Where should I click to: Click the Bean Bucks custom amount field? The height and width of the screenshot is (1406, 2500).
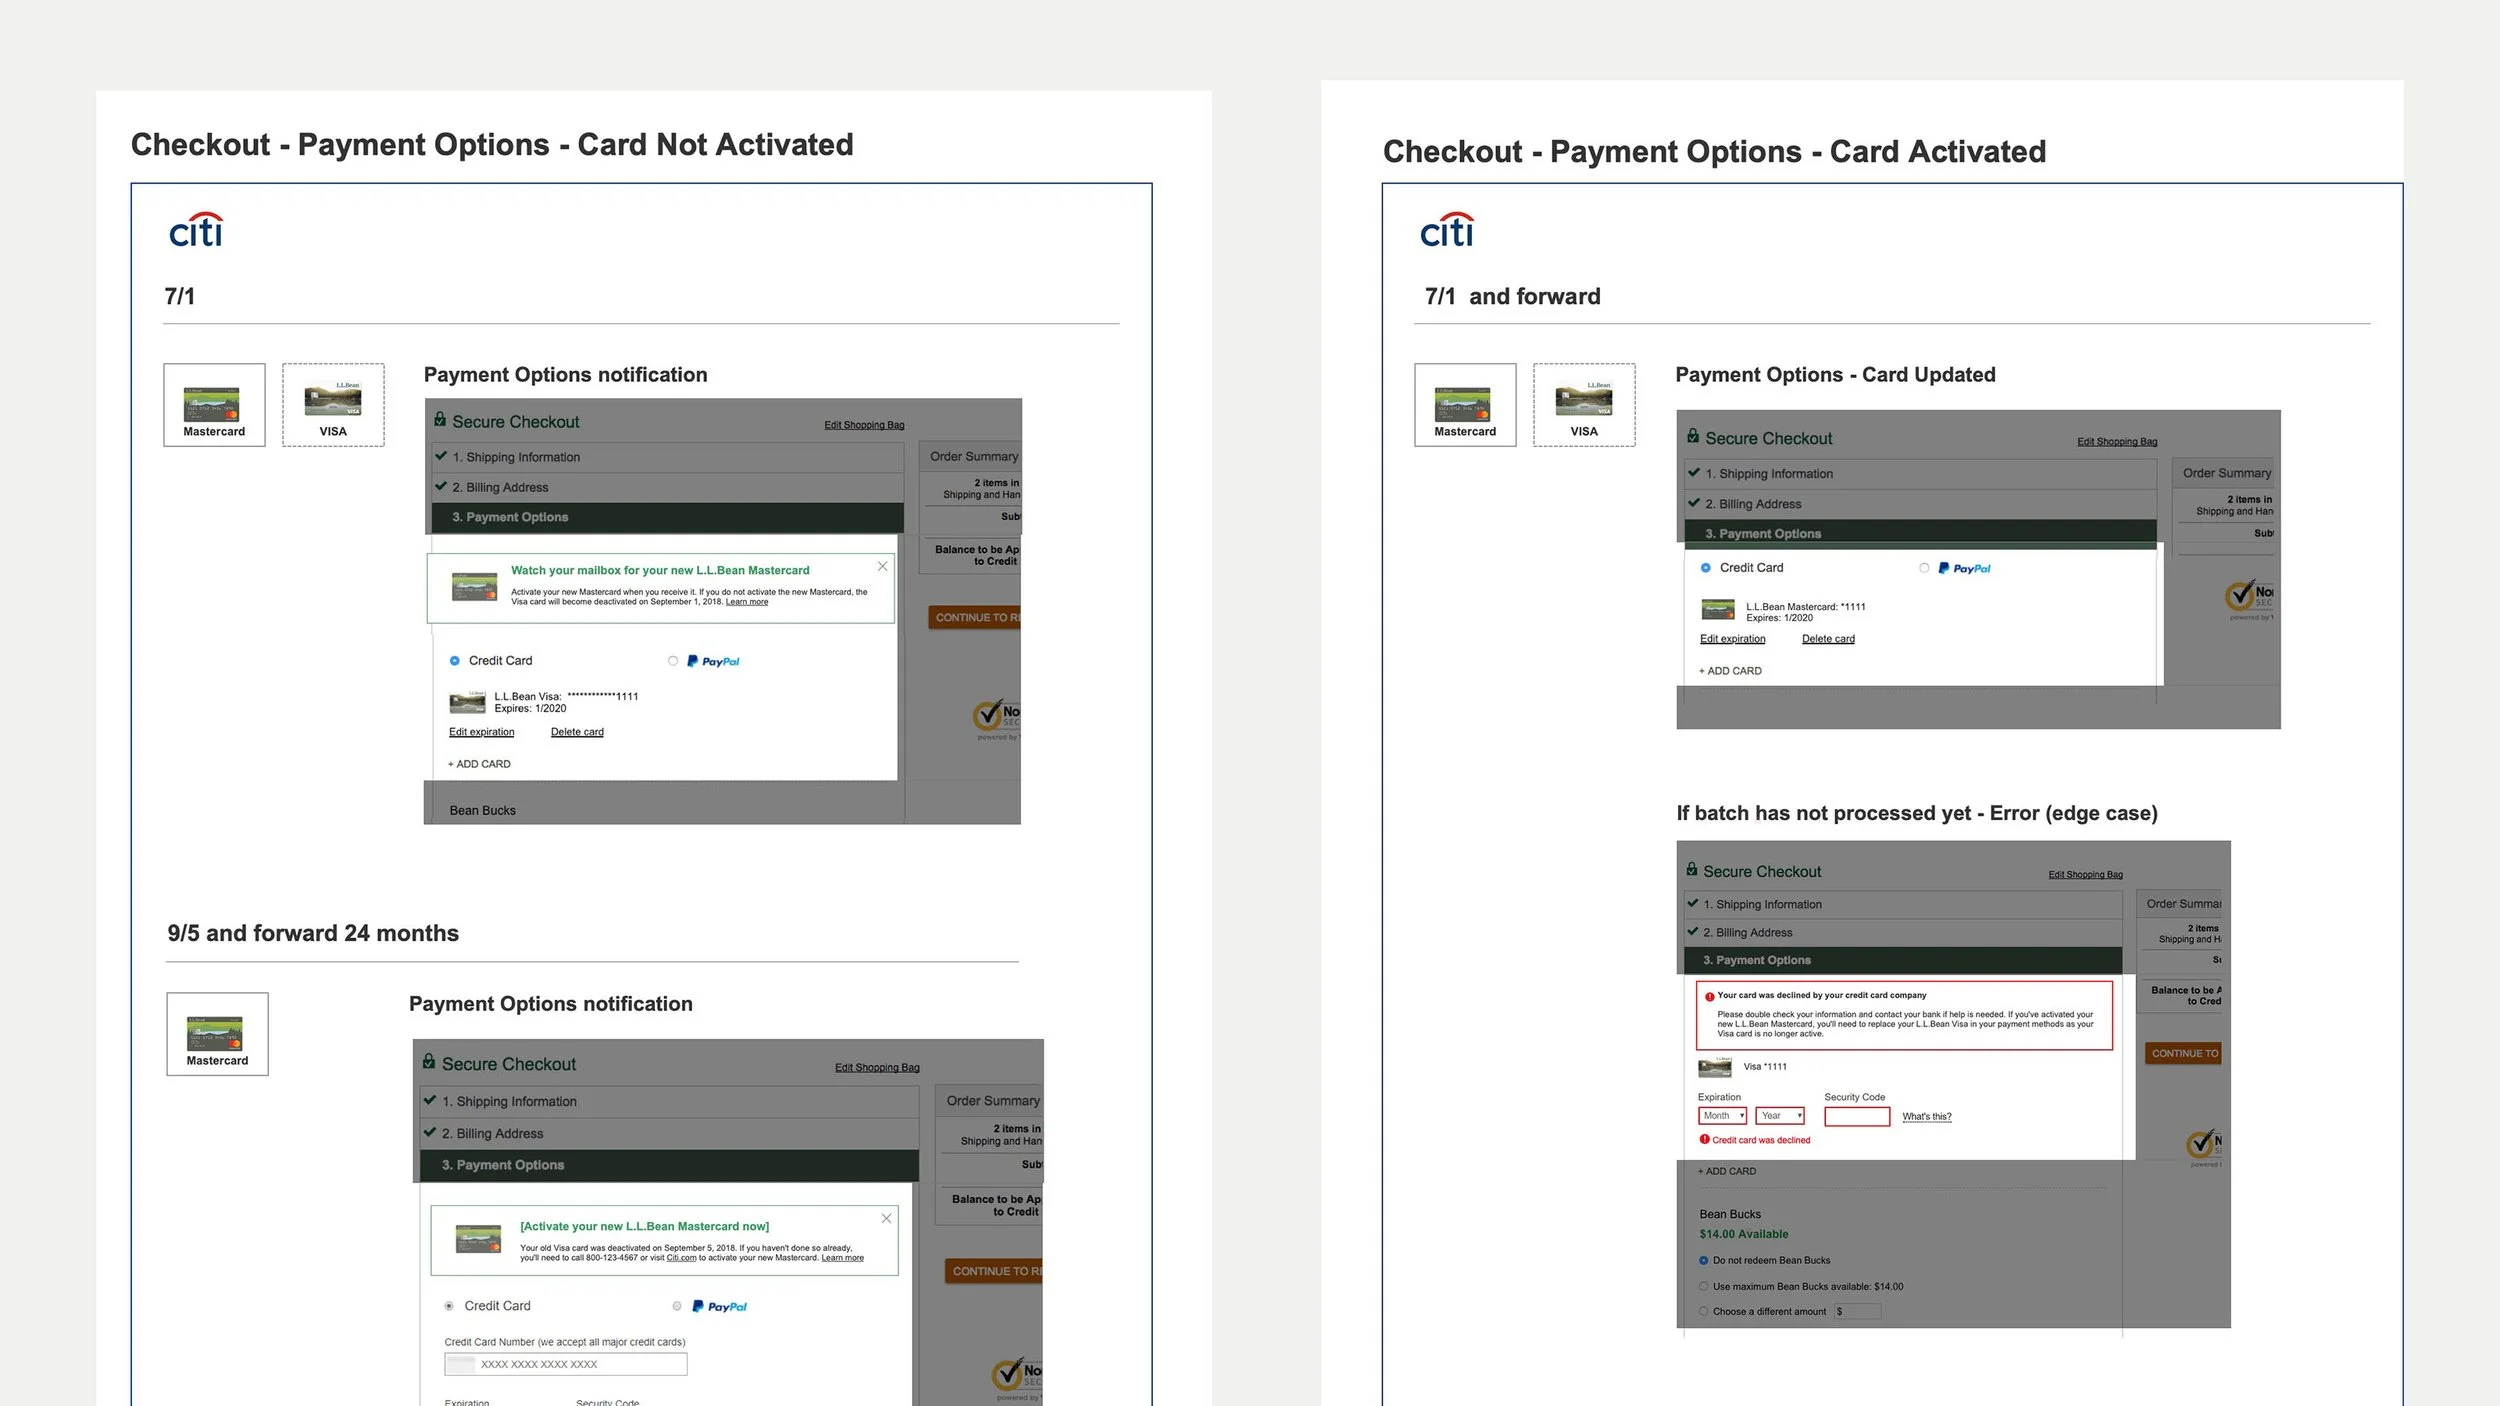(x=1857, y=1311)
